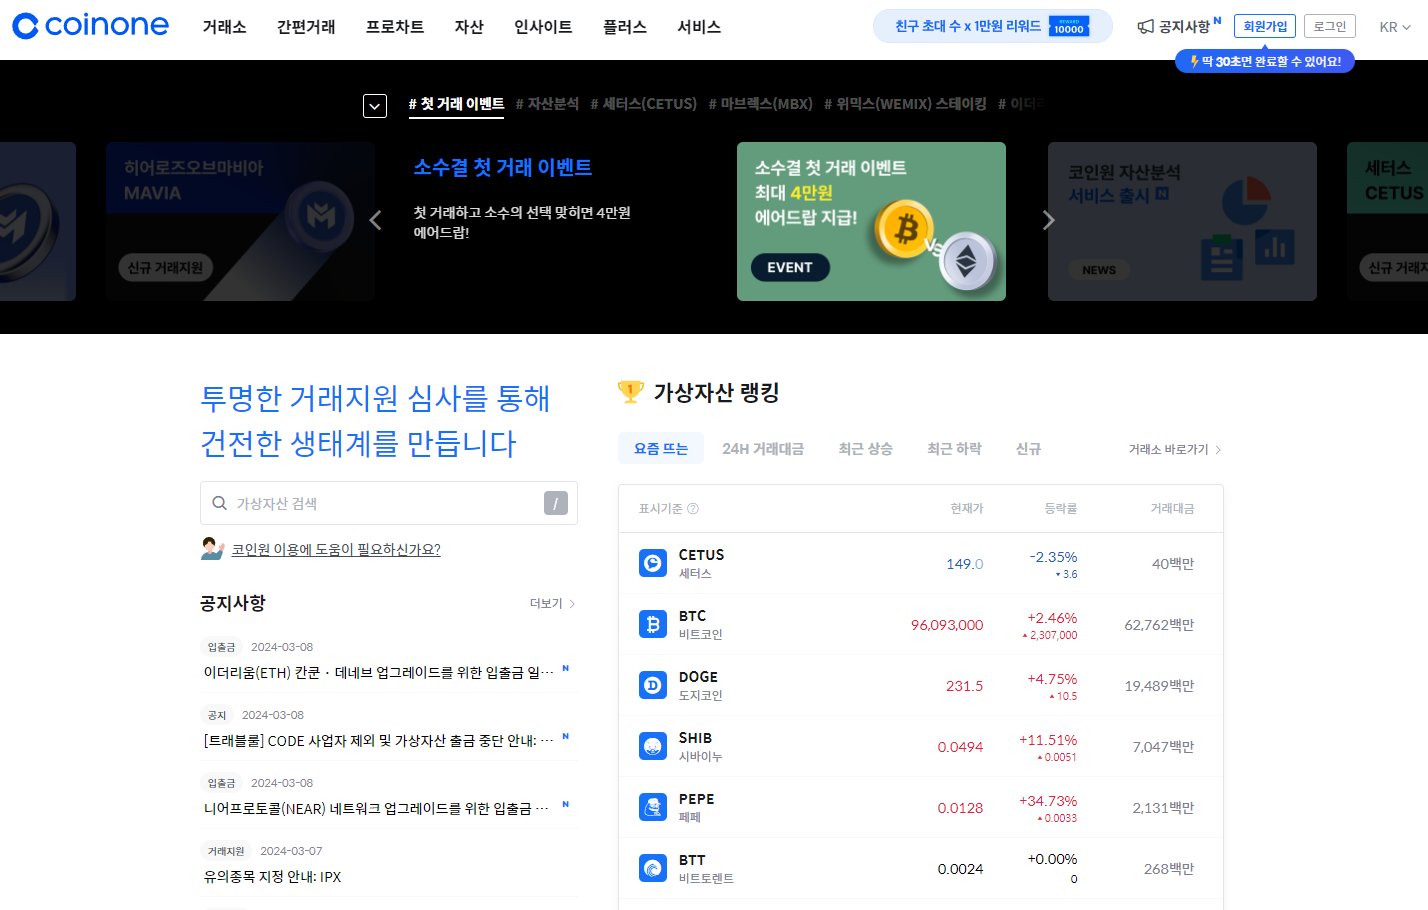Screen dimensions: 1428x910
Task: Click the trophy icon by 가상자산 랭킹
Action: click(x=630, y=392)
